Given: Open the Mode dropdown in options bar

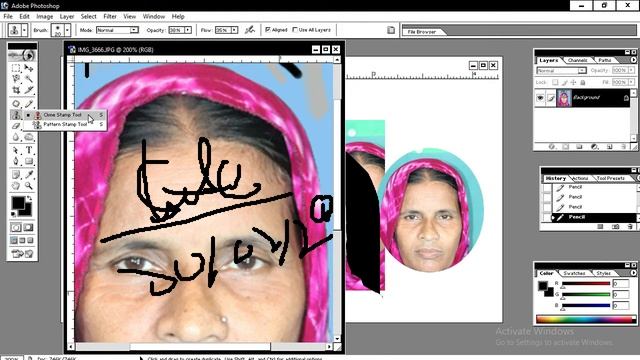Looking at the screenshot, I should coord(134,30).
